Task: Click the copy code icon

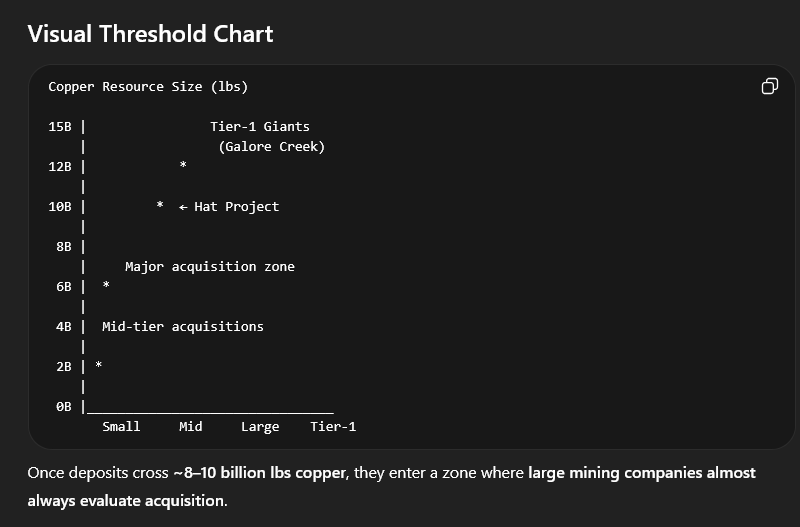Action: click(769, 86)
